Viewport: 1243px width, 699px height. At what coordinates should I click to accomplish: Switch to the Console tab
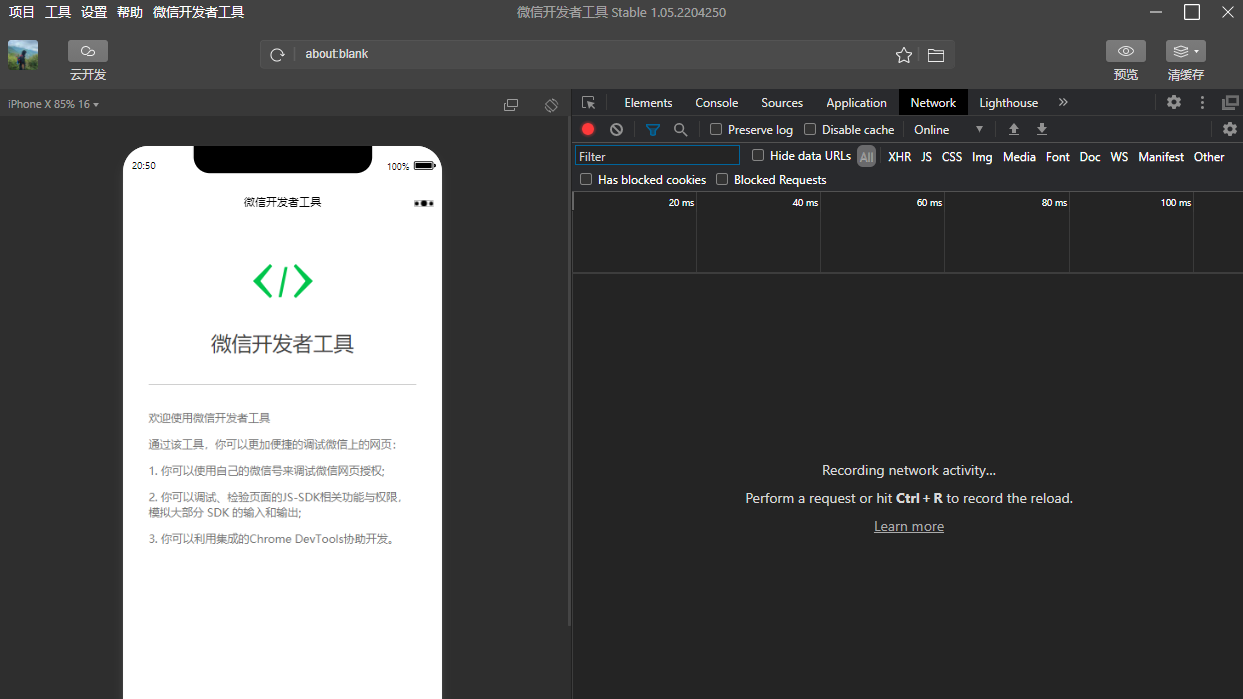click(716, 102)
